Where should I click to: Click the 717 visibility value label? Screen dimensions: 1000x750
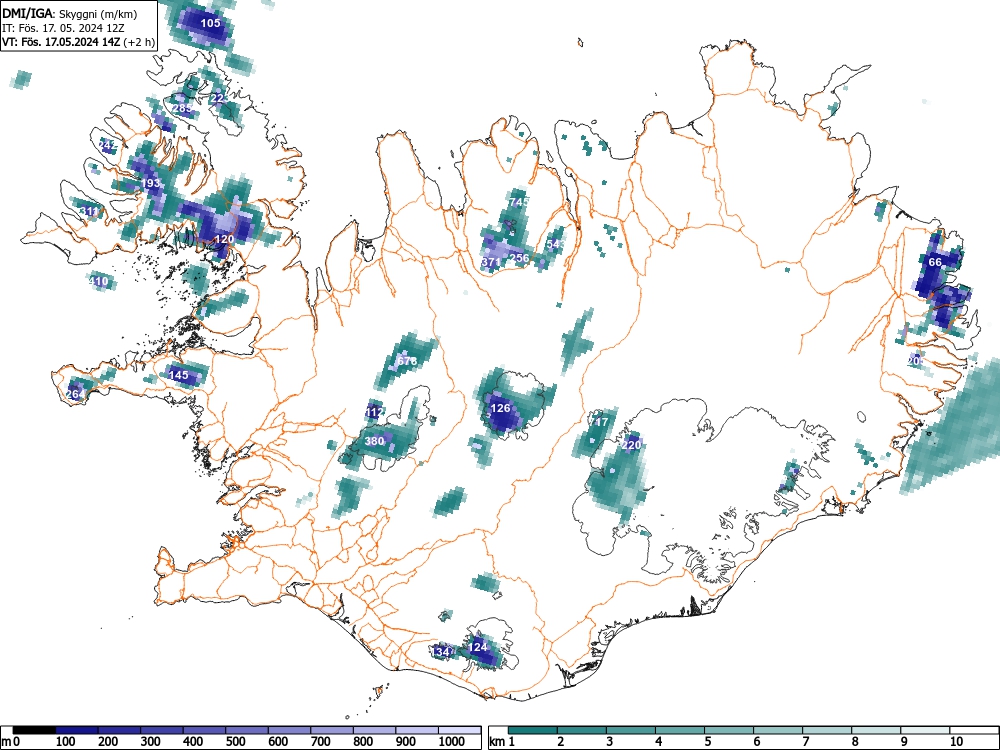[598, 422]
